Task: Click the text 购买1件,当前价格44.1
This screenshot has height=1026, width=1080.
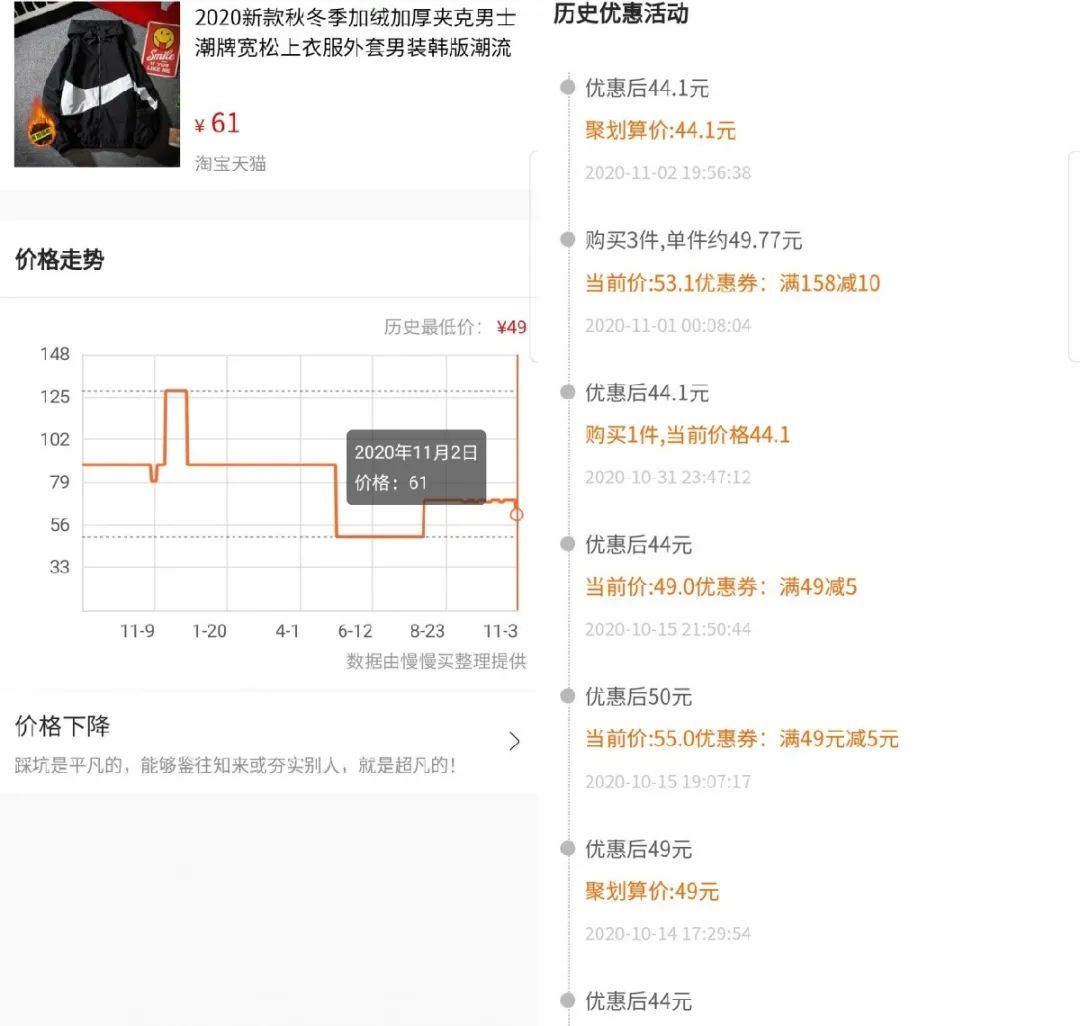Action: (687, 435)
